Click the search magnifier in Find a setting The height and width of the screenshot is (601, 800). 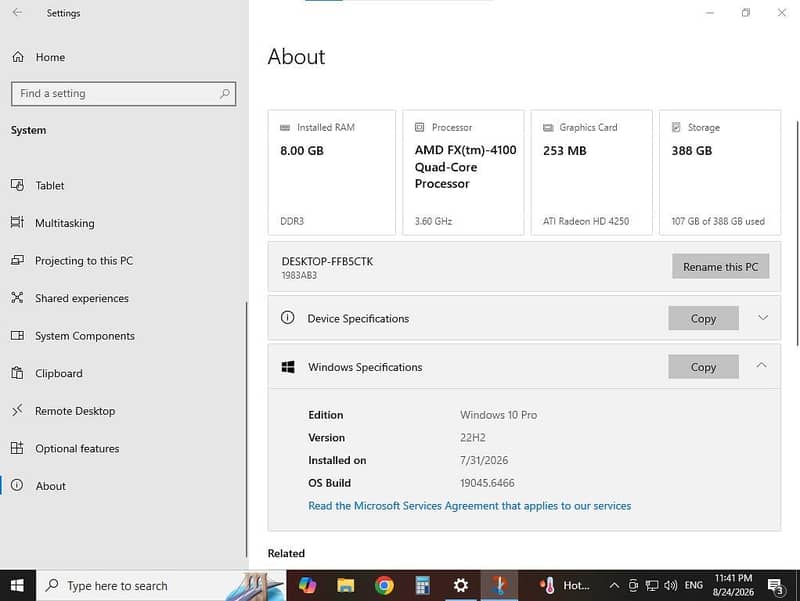click(224, 93)
